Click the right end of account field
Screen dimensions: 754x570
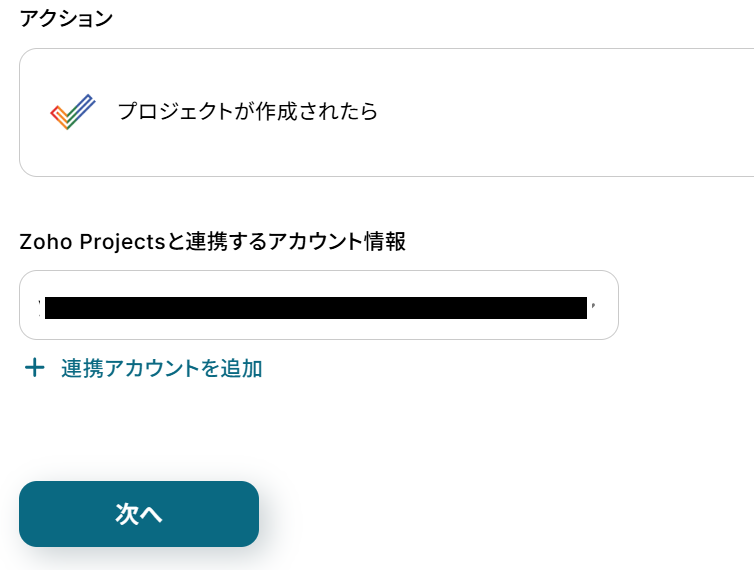[603, 305]
